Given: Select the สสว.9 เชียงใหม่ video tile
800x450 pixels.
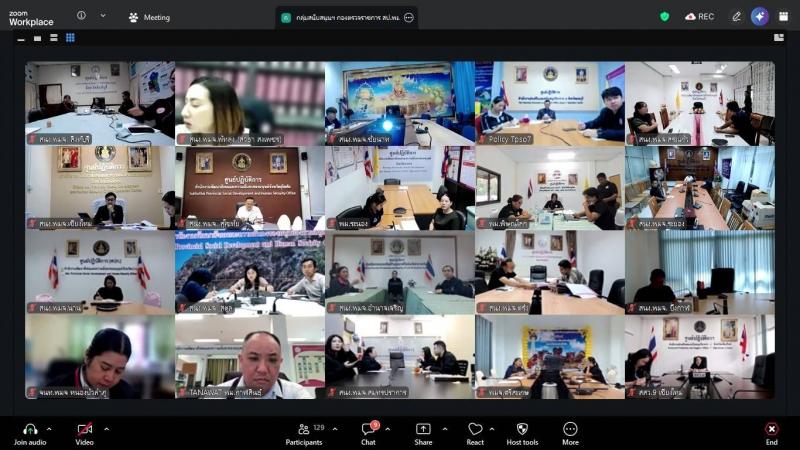Looking at the screenshot, I should (x=700, y=357).
